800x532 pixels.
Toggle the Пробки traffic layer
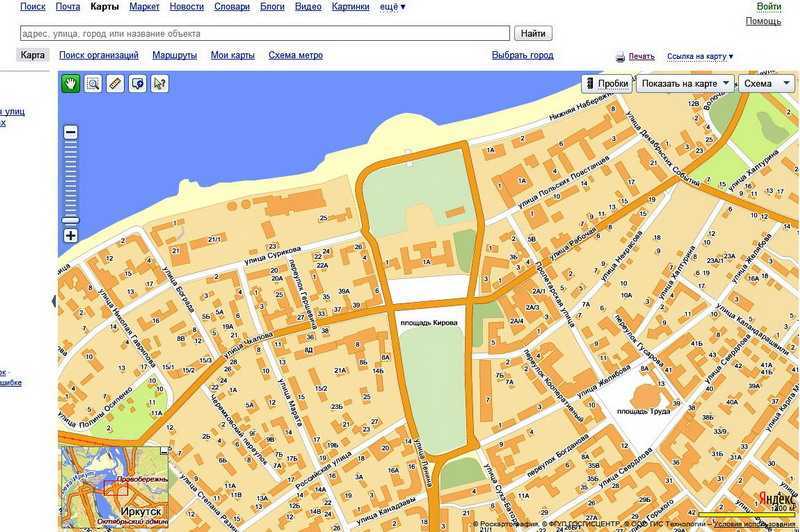608,84
